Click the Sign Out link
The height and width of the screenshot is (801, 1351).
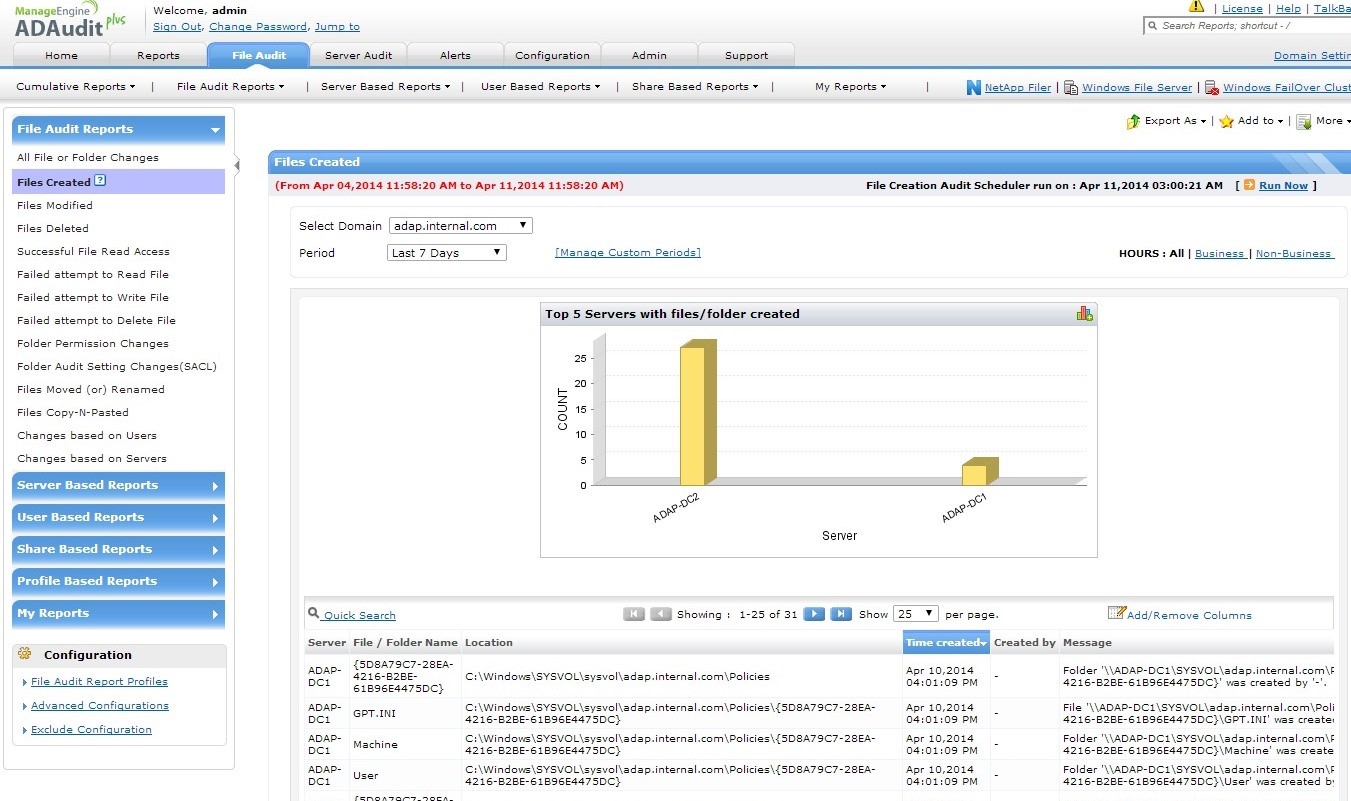pyautogui.click(x=177, y=27)
